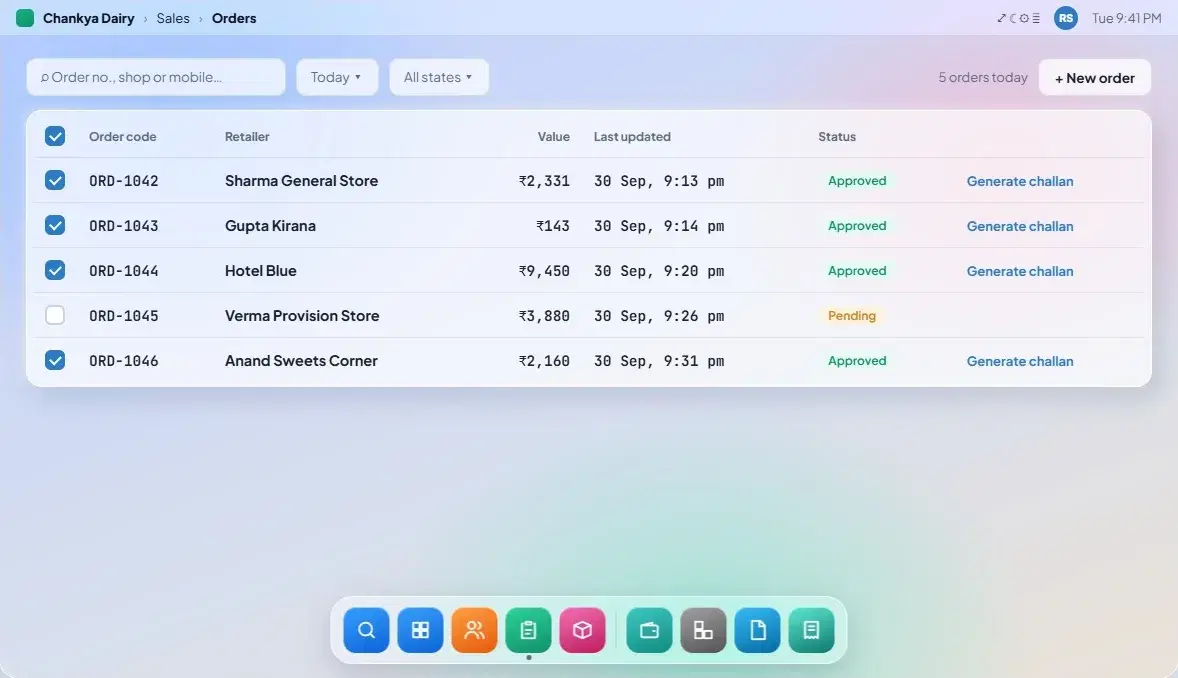
Task: Open the pink box icon in the dock
Action: point(583,630)
